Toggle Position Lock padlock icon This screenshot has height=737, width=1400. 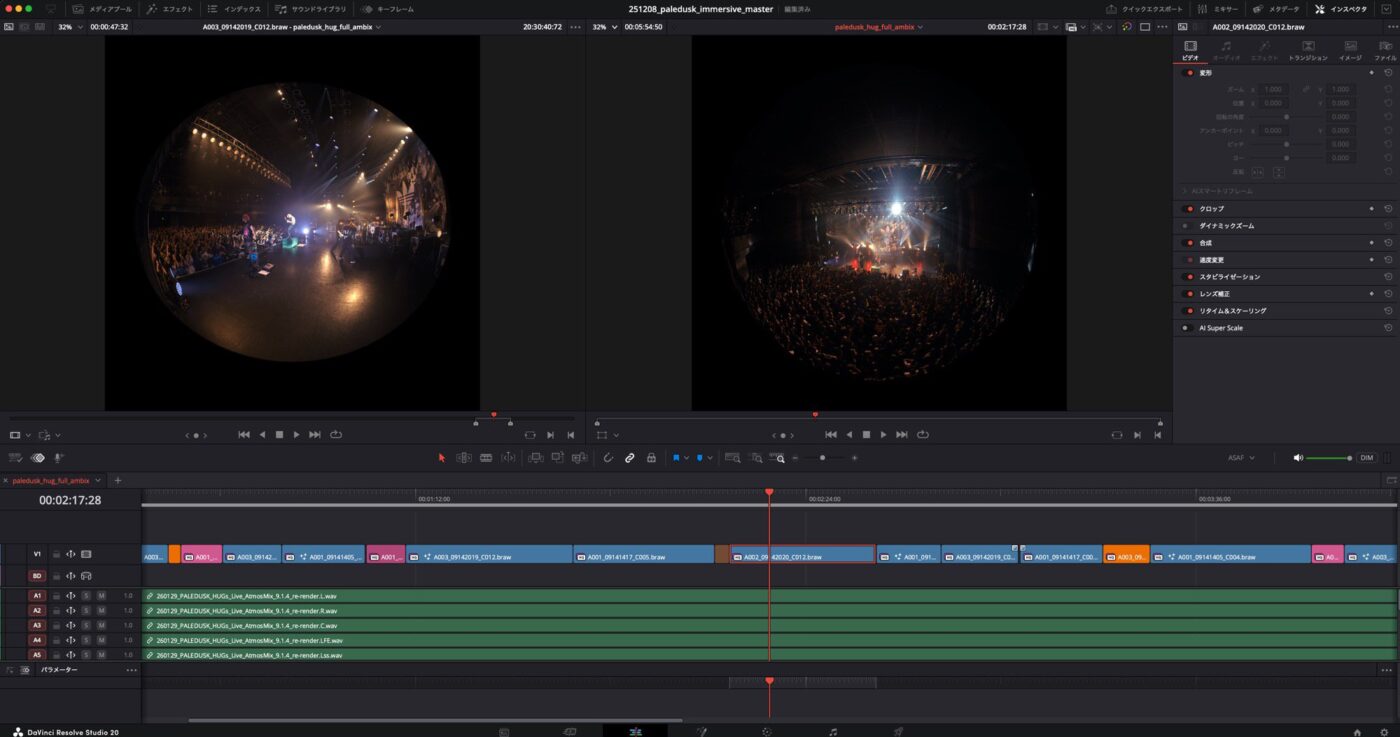651,458
